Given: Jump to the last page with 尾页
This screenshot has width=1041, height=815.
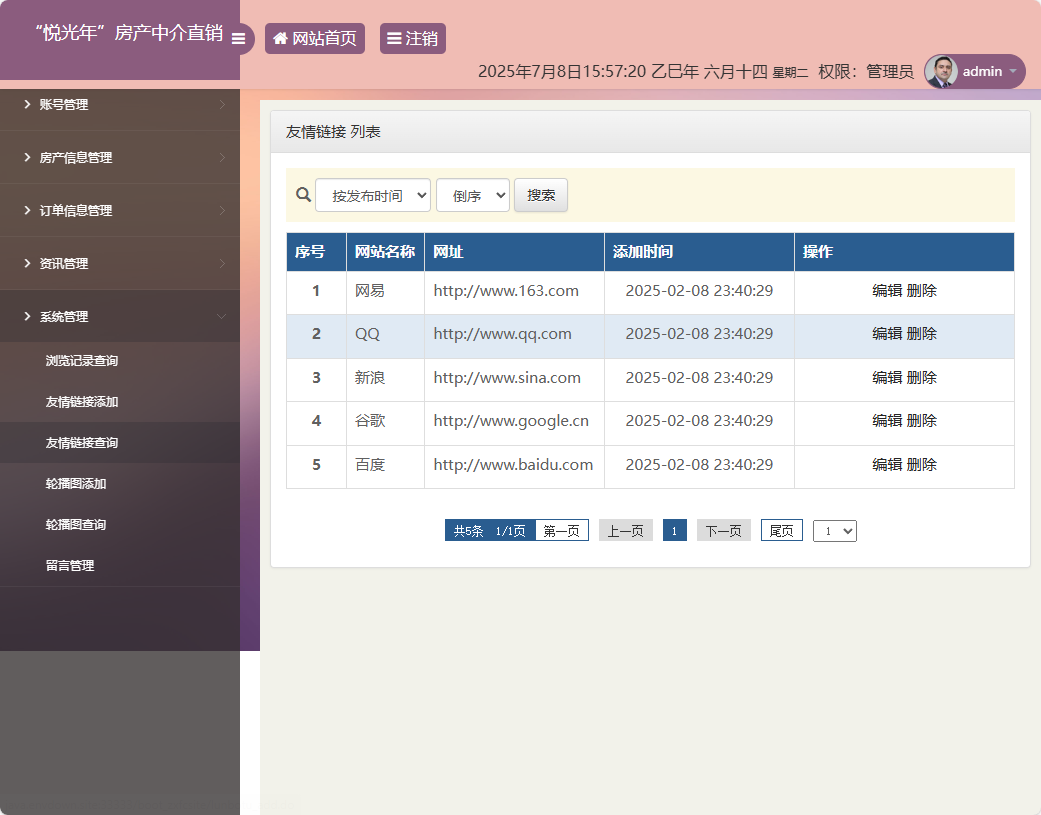Looking at the screenshot, I should (781, 530).
